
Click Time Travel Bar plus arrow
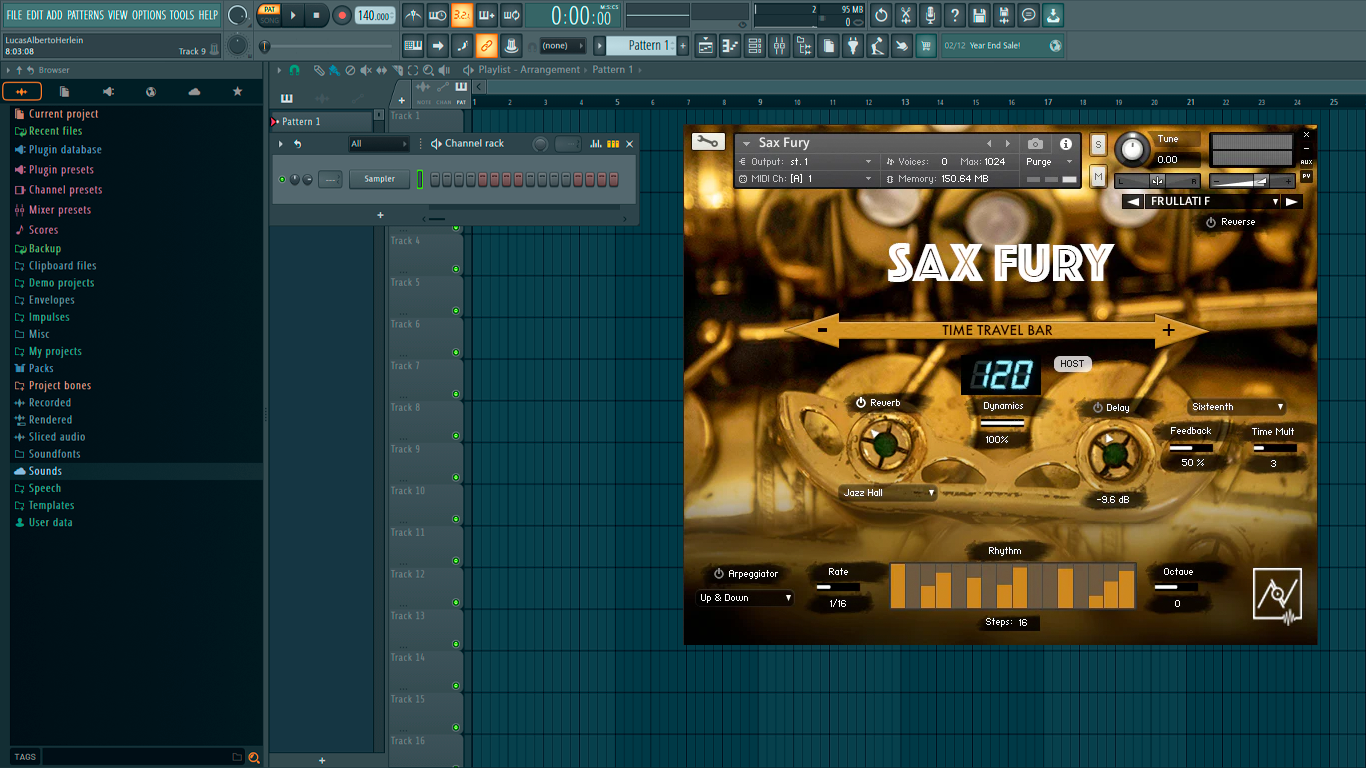pyautogui.click(x=1168, y=330)
